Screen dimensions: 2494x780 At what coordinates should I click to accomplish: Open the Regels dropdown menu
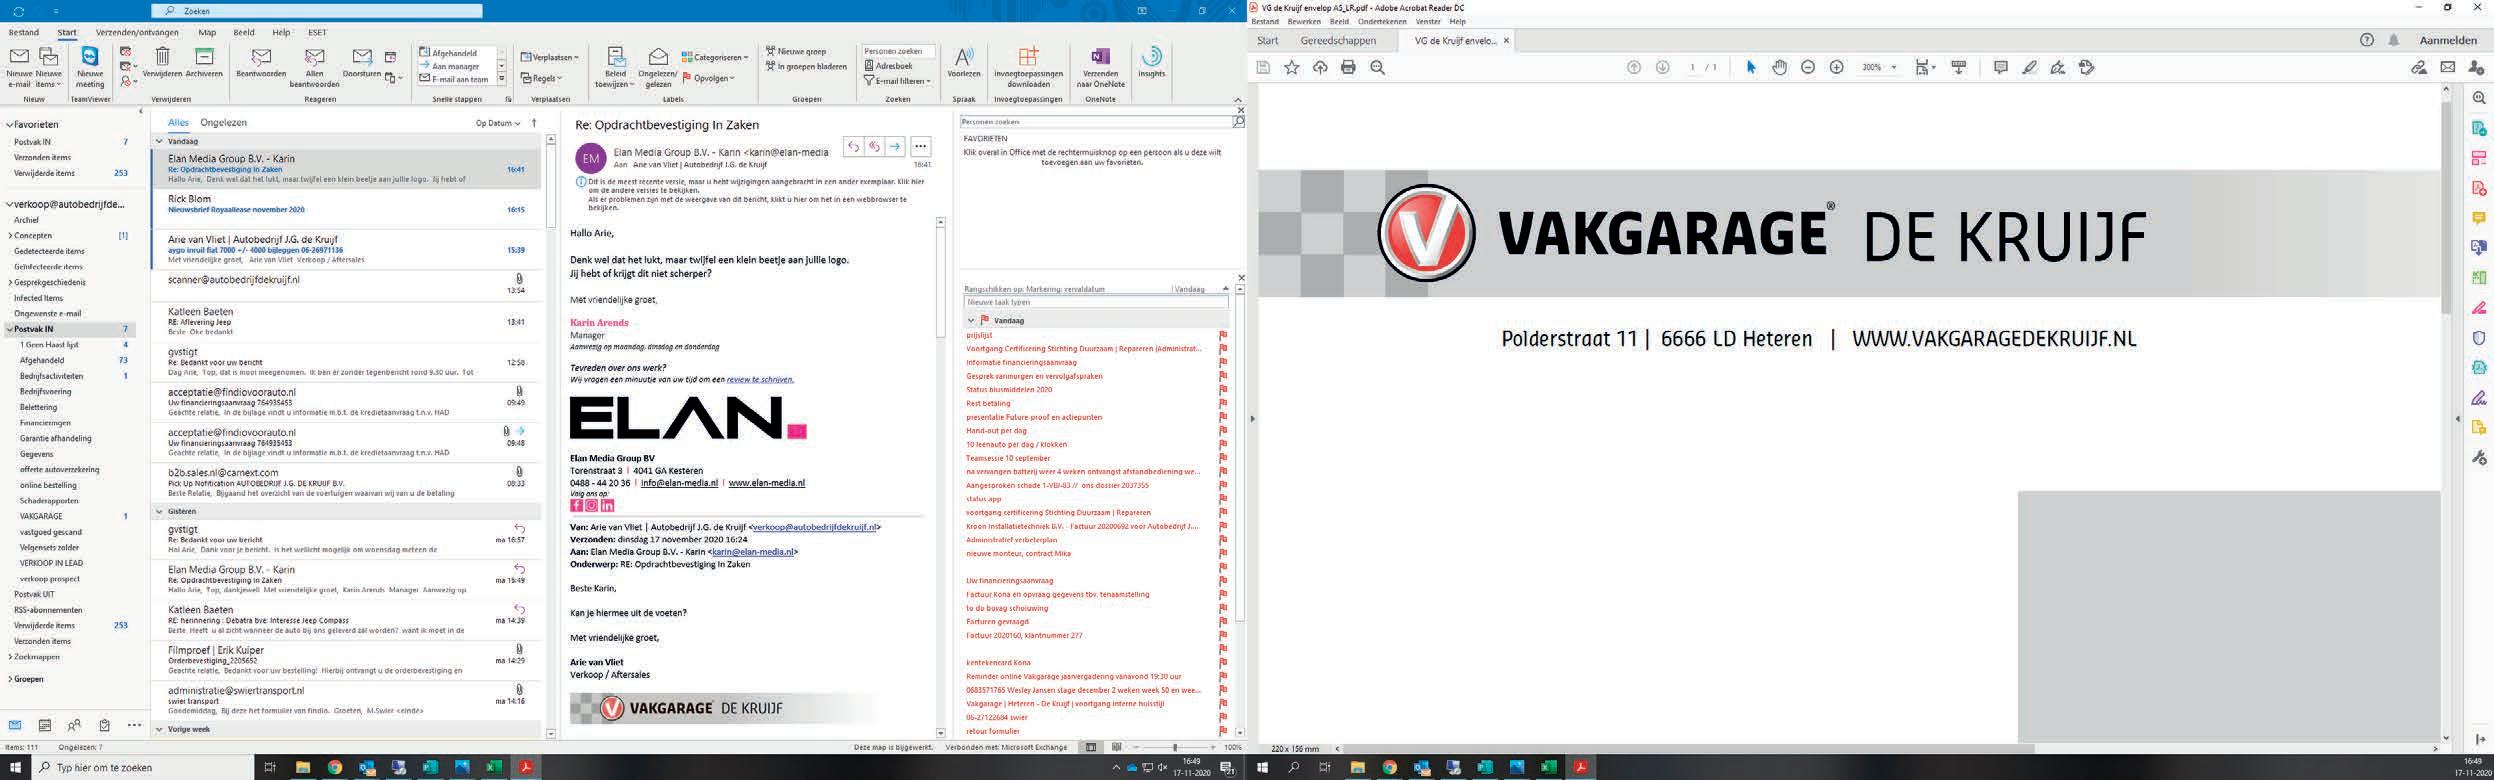click(x=542, y=78)
